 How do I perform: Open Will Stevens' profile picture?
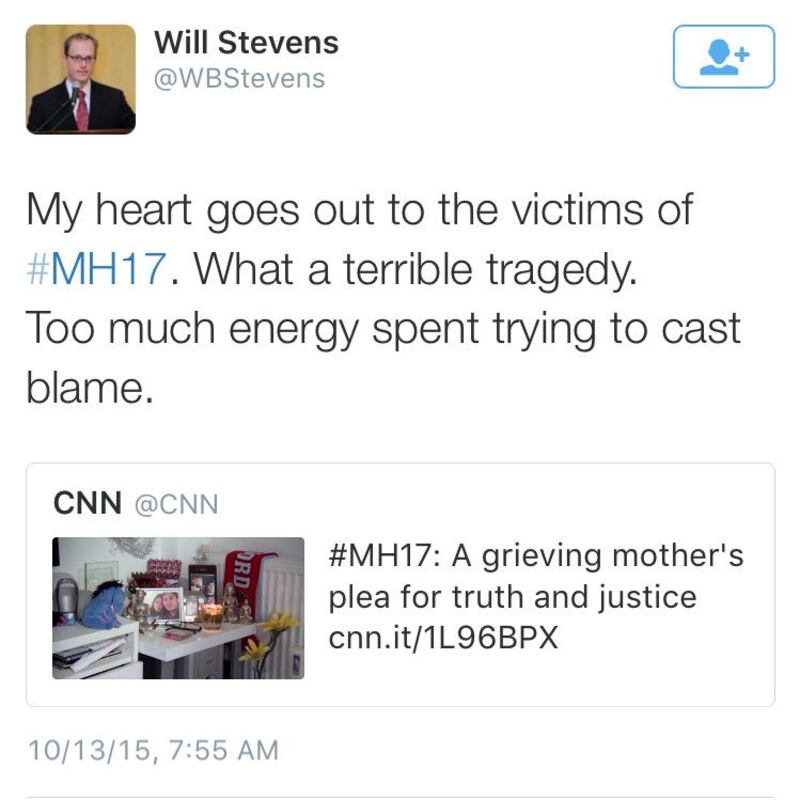80,79
